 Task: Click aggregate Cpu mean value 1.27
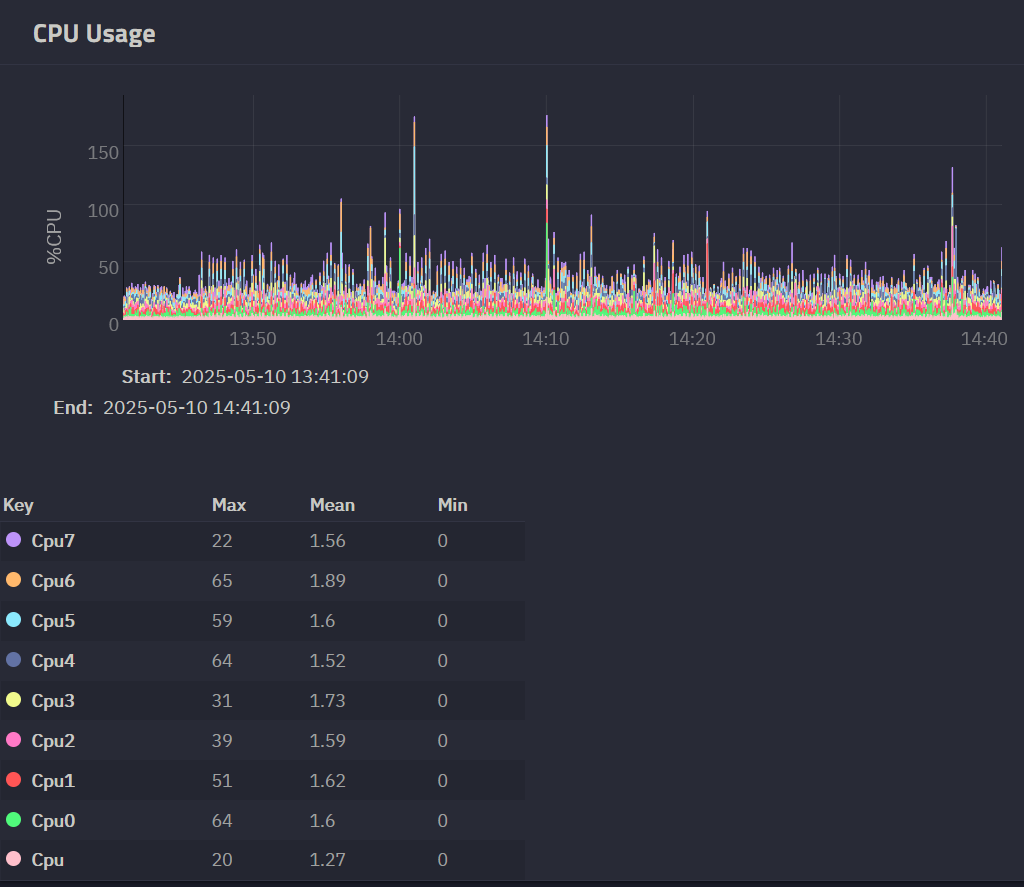click(327, 860)
